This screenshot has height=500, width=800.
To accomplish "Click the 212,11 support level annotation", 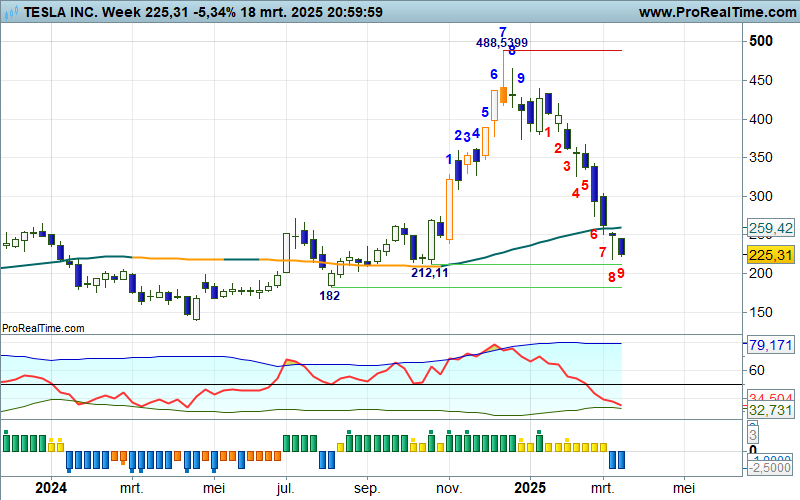I will point(430,273).
